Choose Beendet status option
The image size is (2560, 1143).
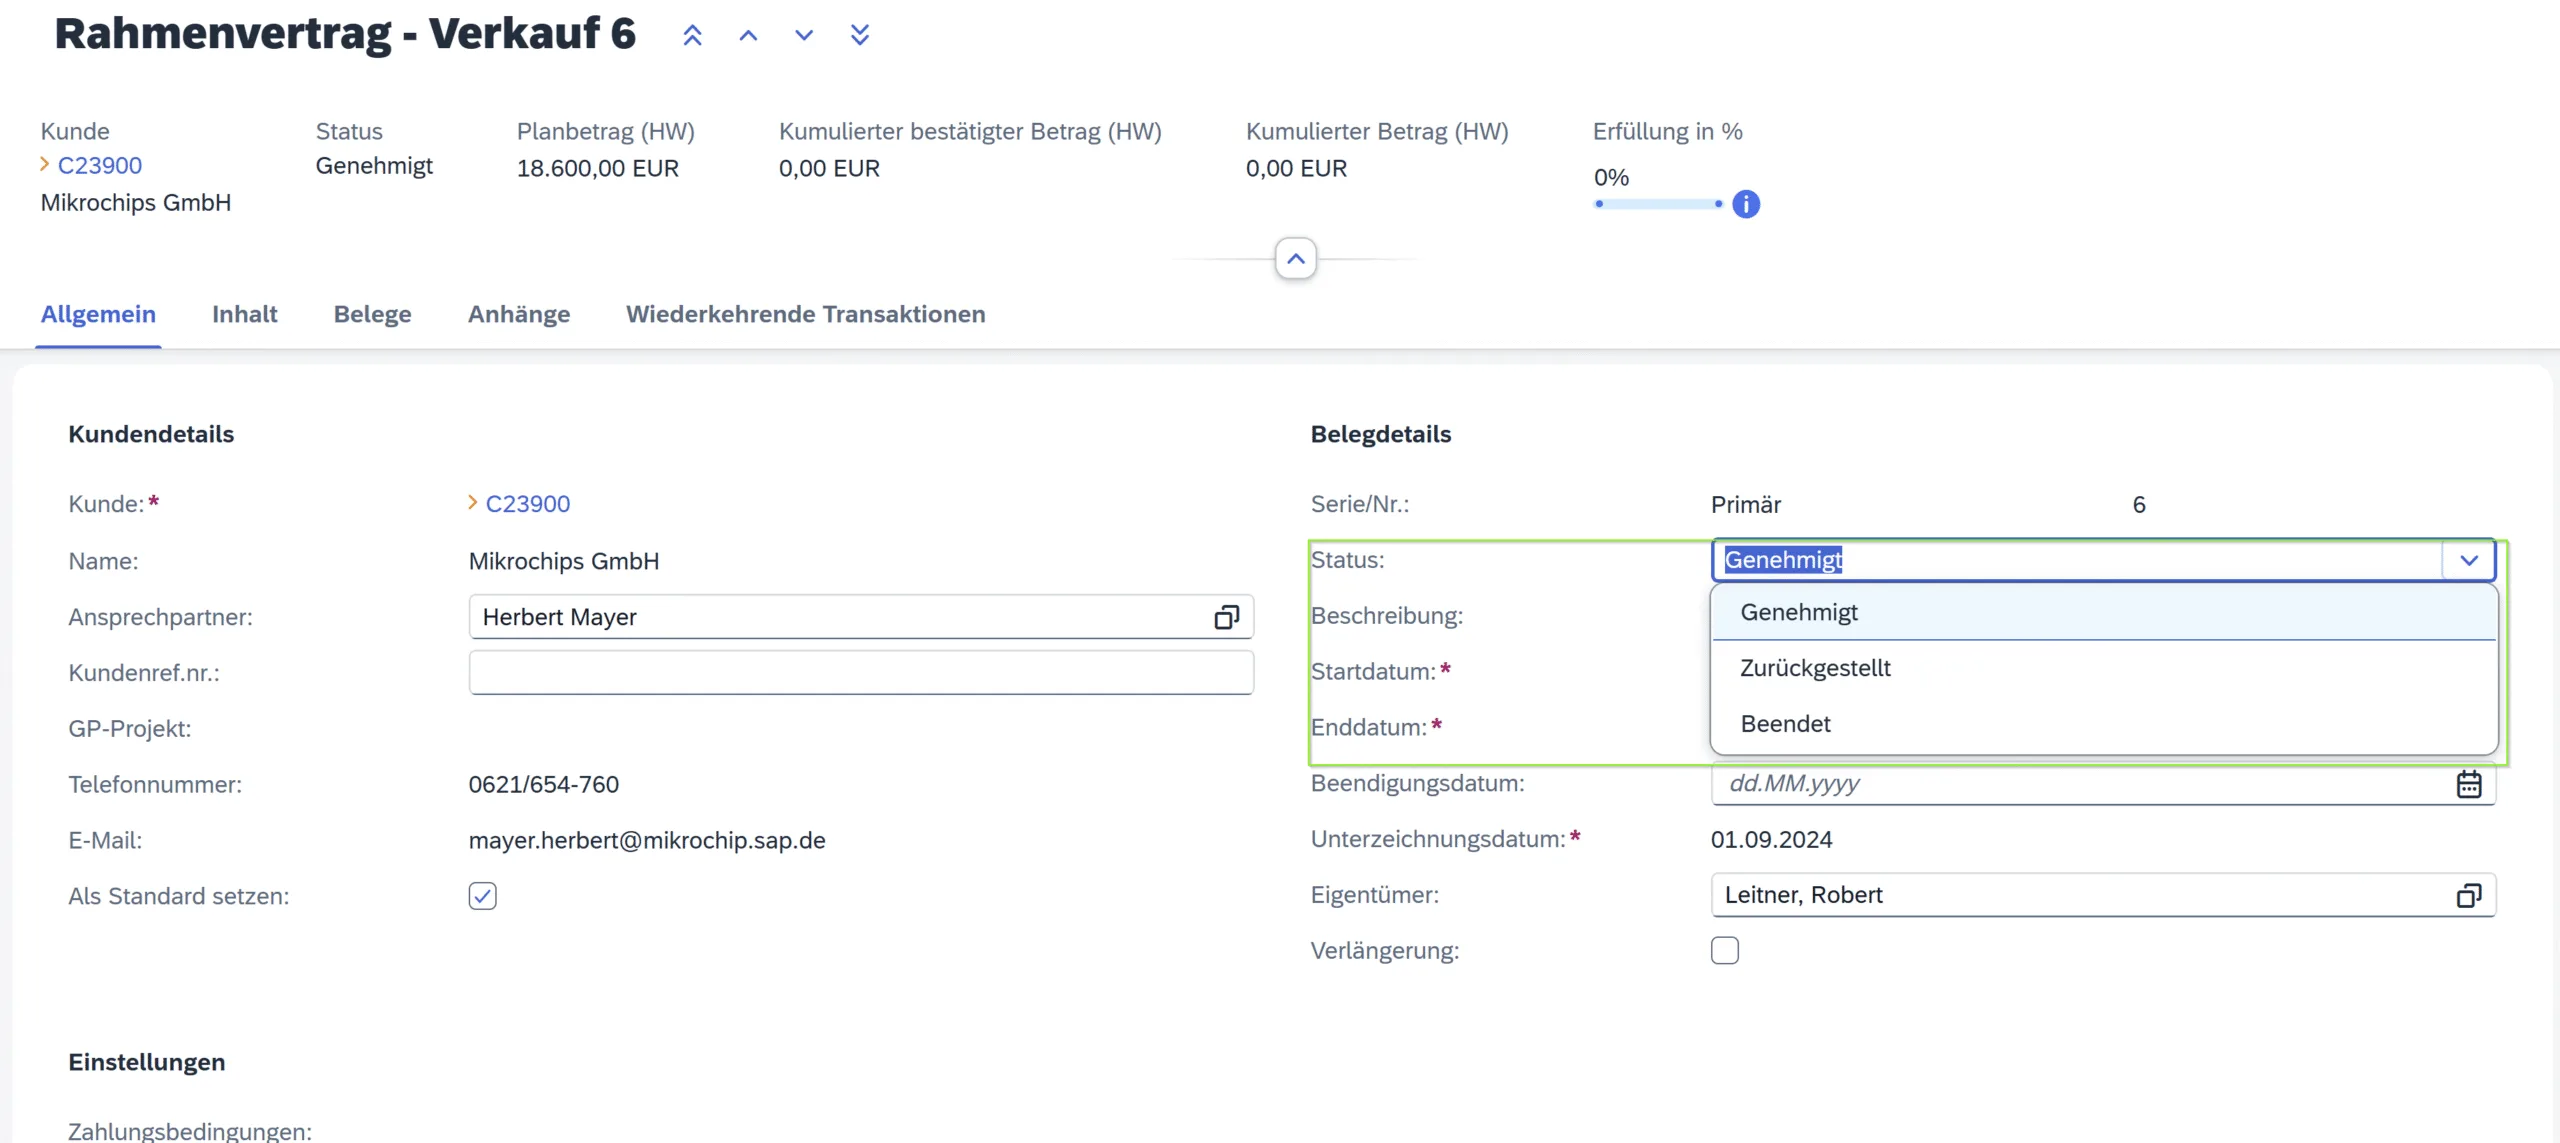coord(1786,724)
